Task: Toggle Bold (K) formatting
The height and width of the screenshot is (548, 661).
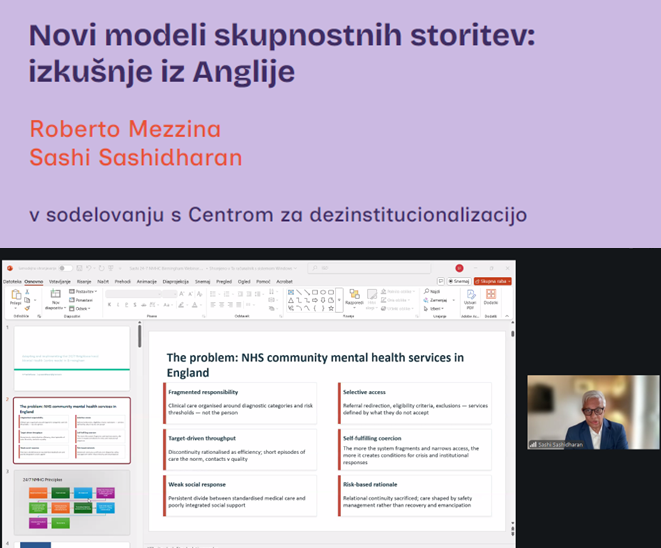Action: [110, 305]
